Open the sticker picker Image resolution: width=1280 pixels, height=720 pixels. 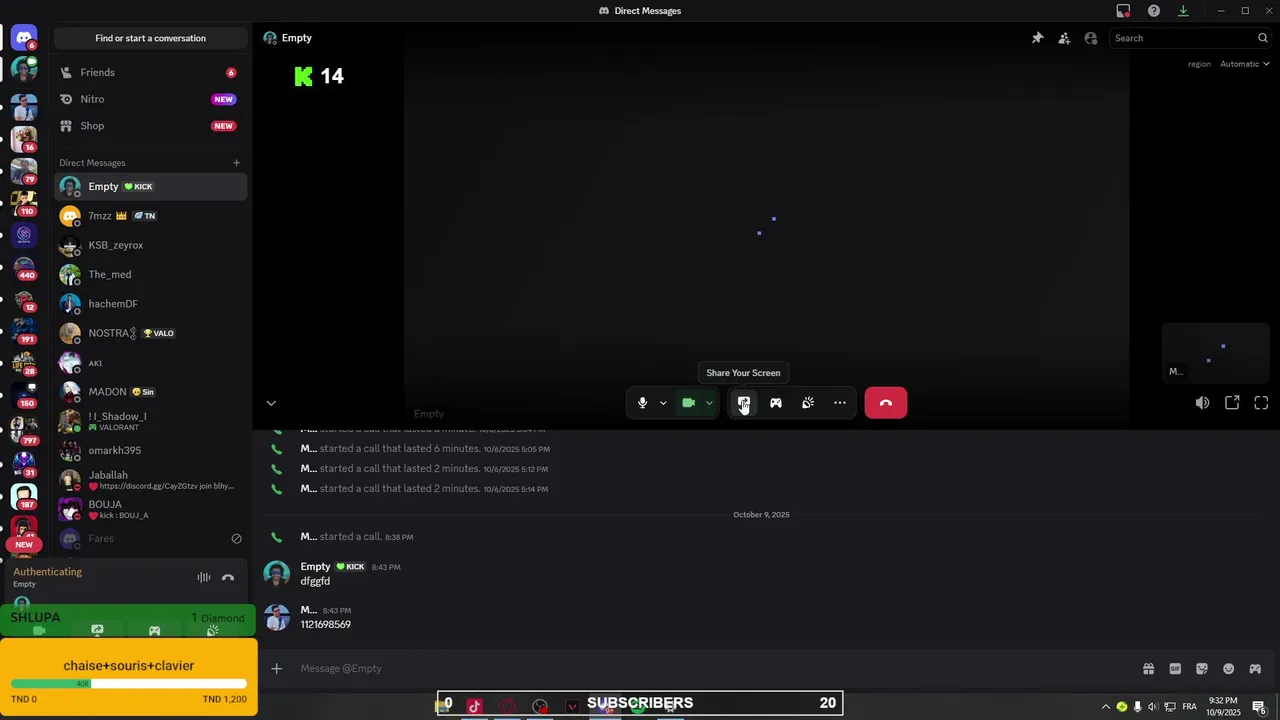[1202, 668]
